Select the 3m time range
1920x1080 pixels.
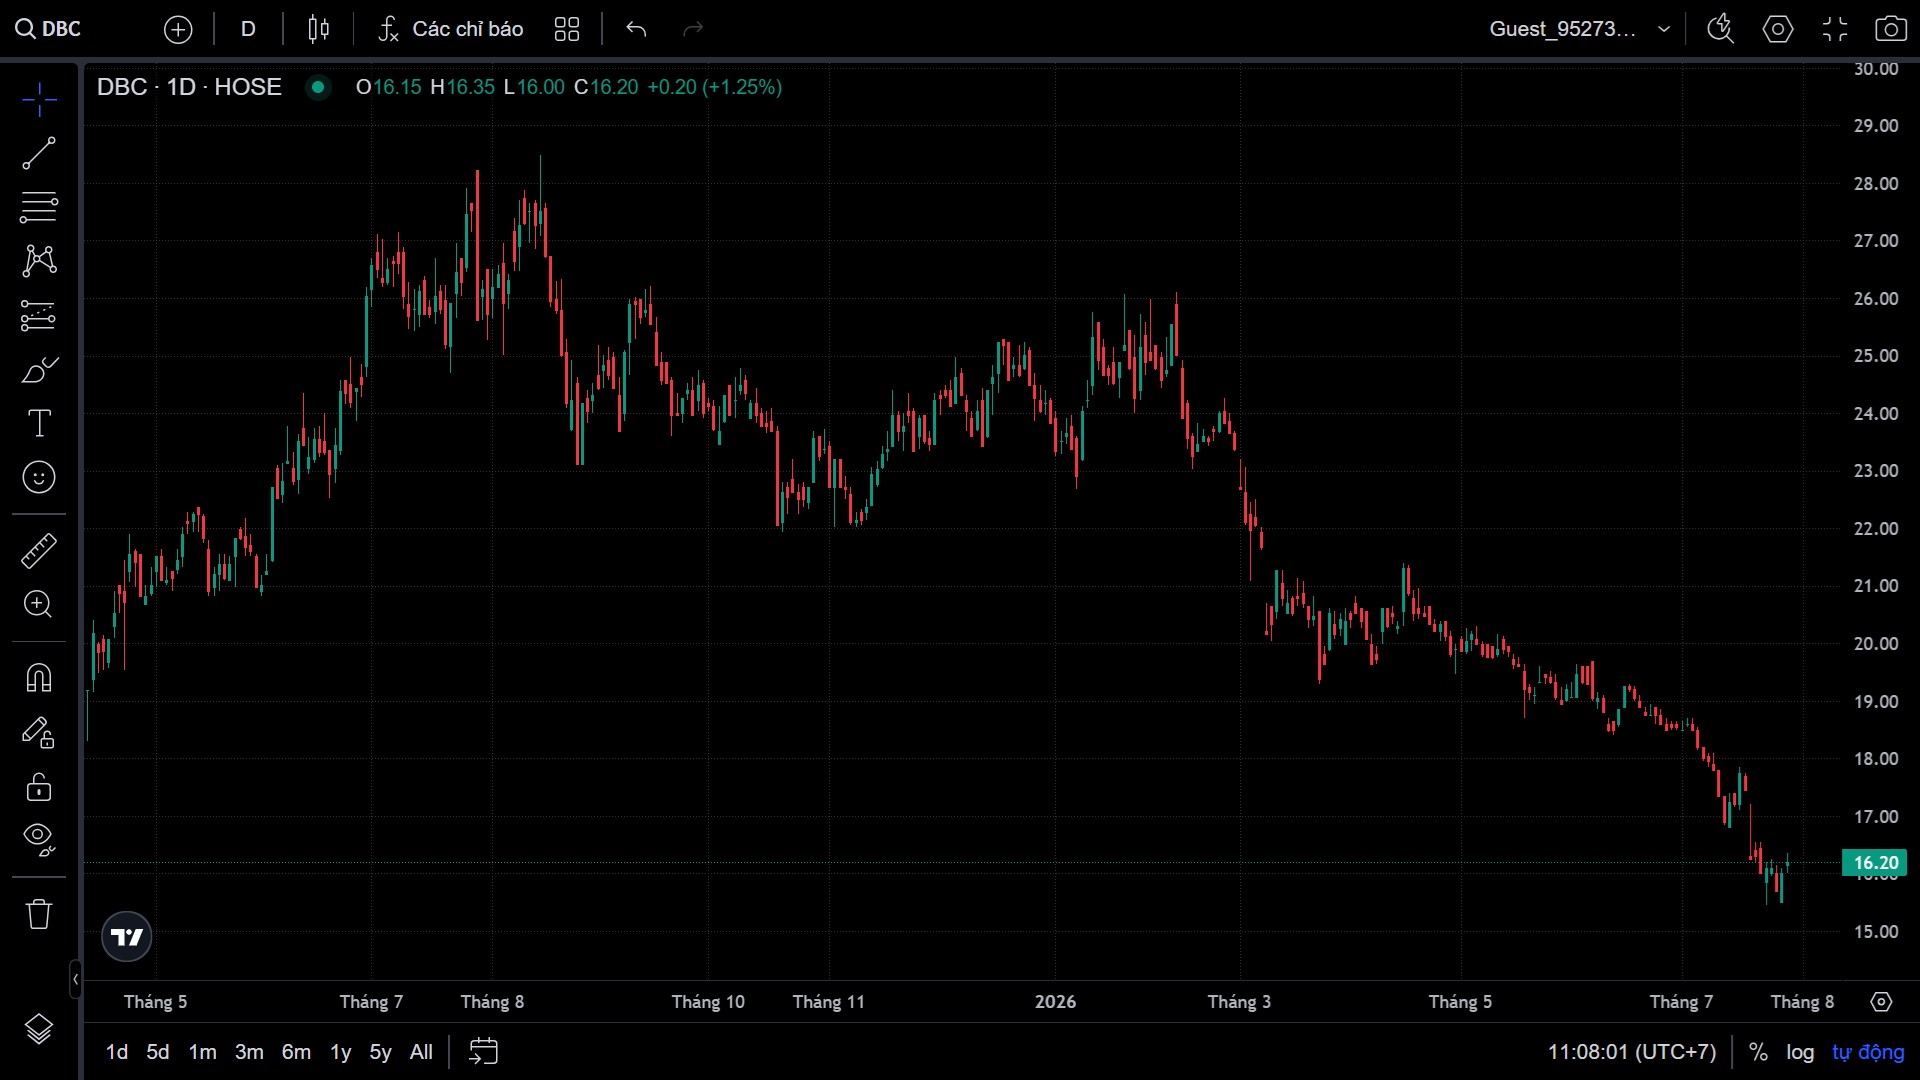pos(249,1052)
